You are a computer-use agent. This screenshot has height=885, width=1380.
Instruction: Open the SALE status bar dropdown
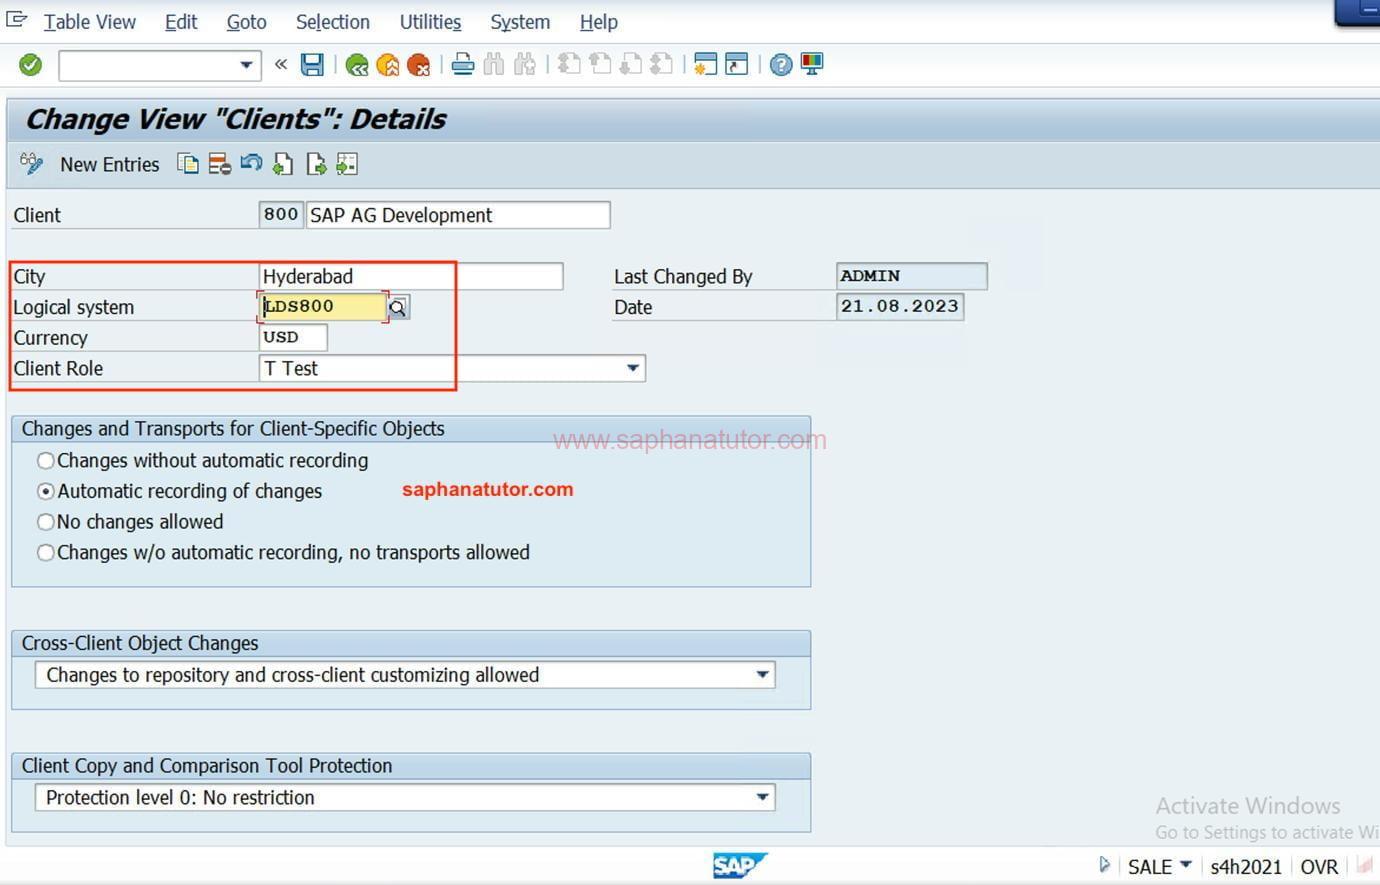tap(1186, 864)
